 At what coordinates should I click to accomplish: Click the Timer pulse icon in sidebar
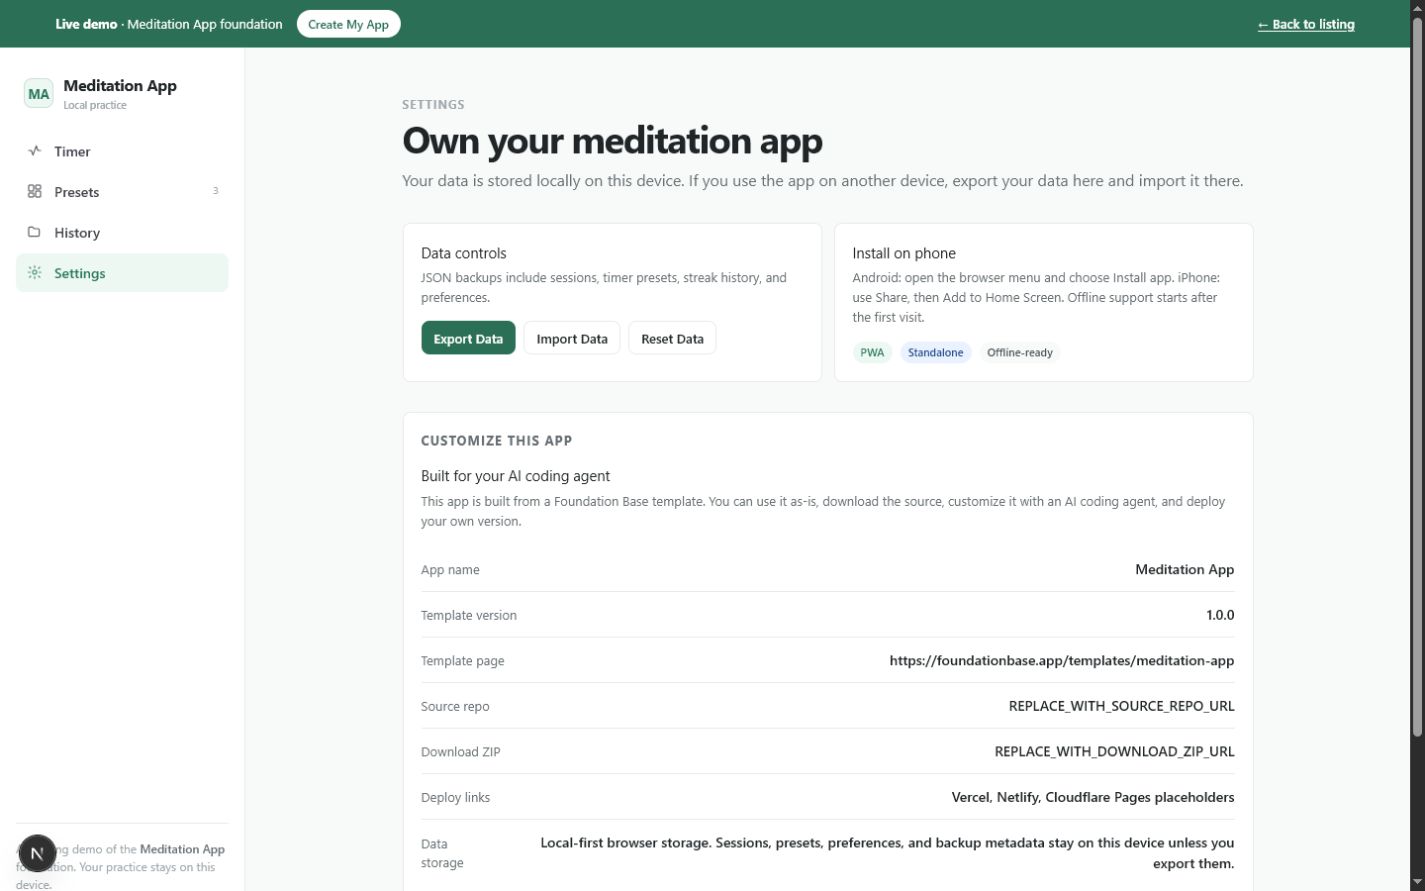coord(35,151)
